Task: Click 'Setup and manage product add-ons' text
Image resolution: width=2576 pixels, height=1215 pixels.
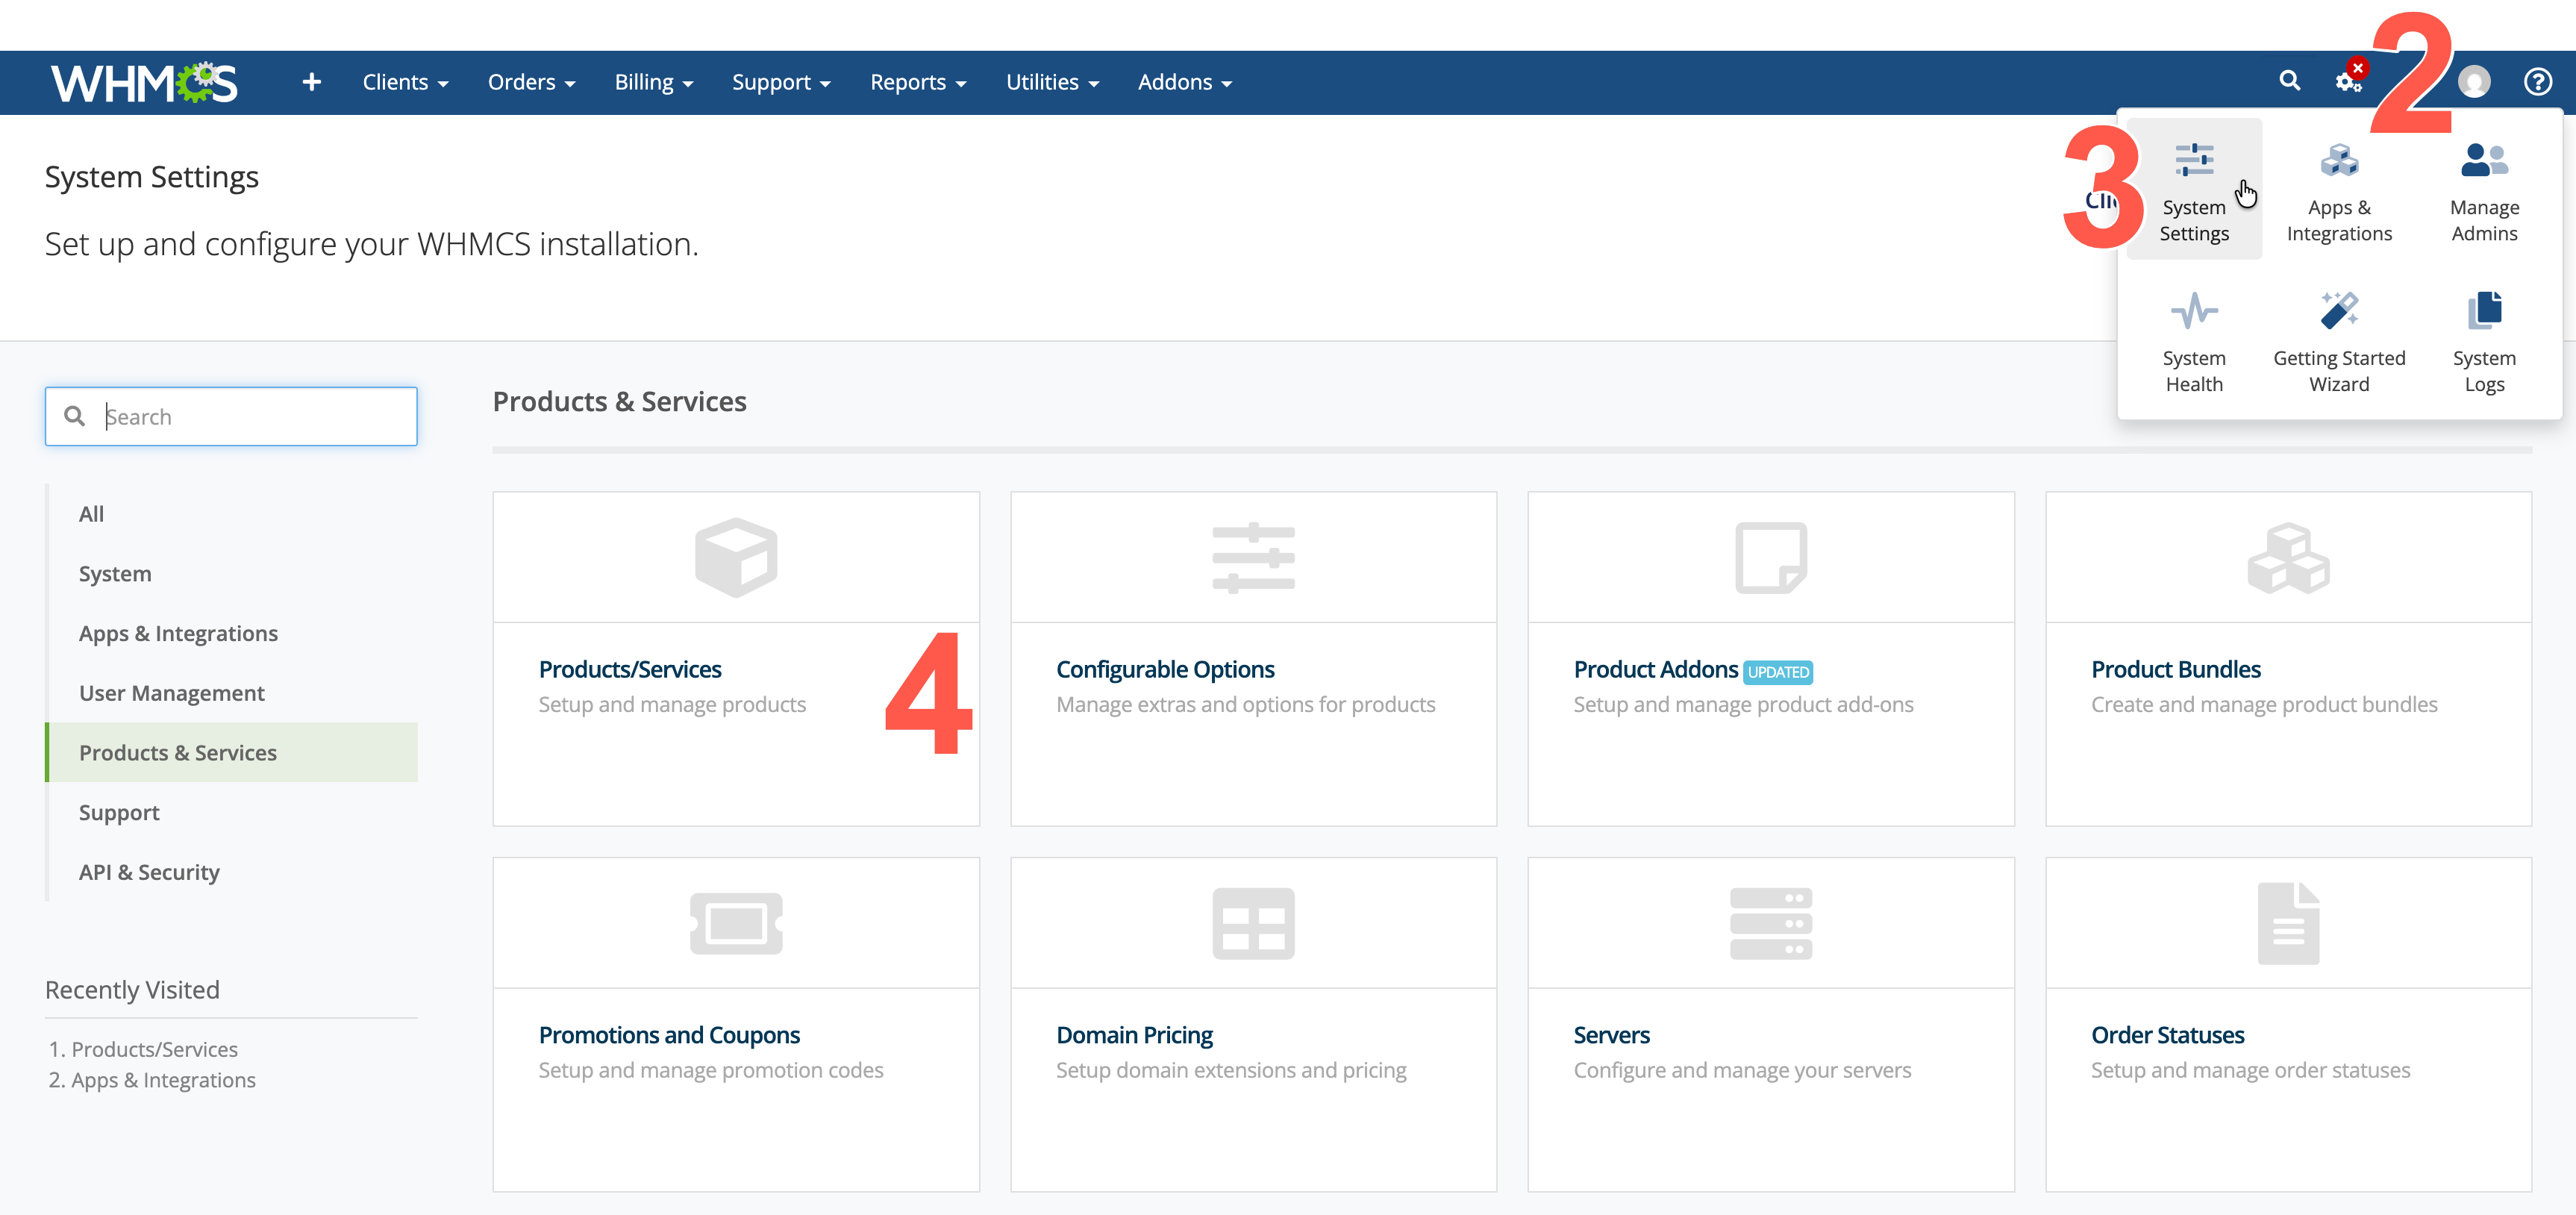Action: 1743,704
